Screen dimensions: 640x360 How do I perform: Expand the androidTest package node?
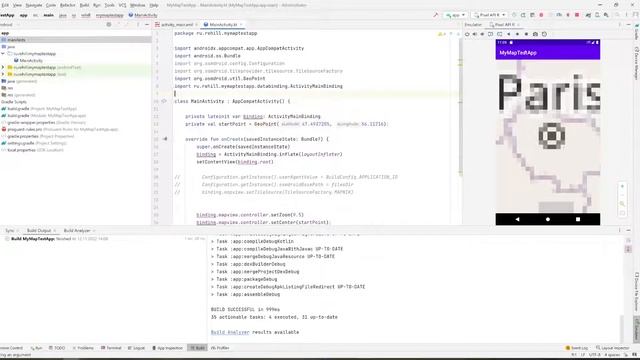pos(3,67)
